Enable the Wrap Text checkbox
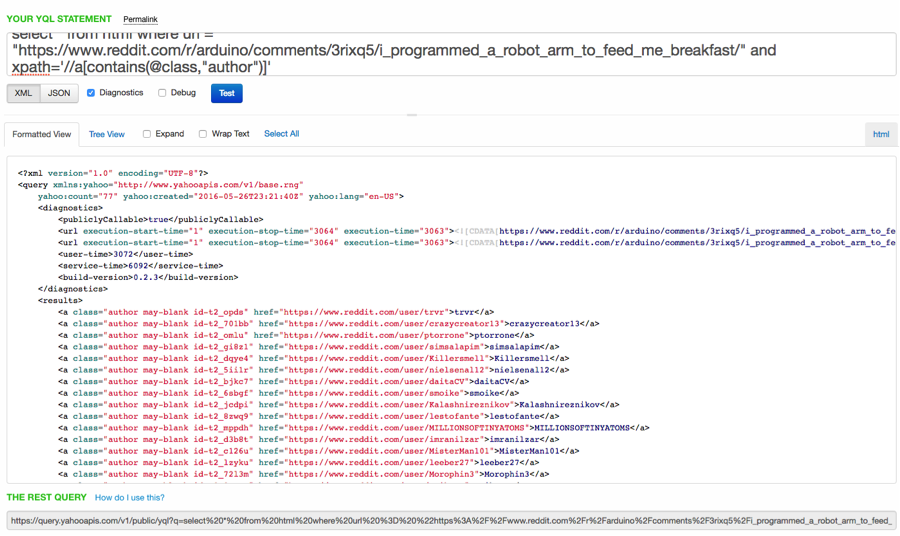Screen dimensions: 900x536 [203, 134]
